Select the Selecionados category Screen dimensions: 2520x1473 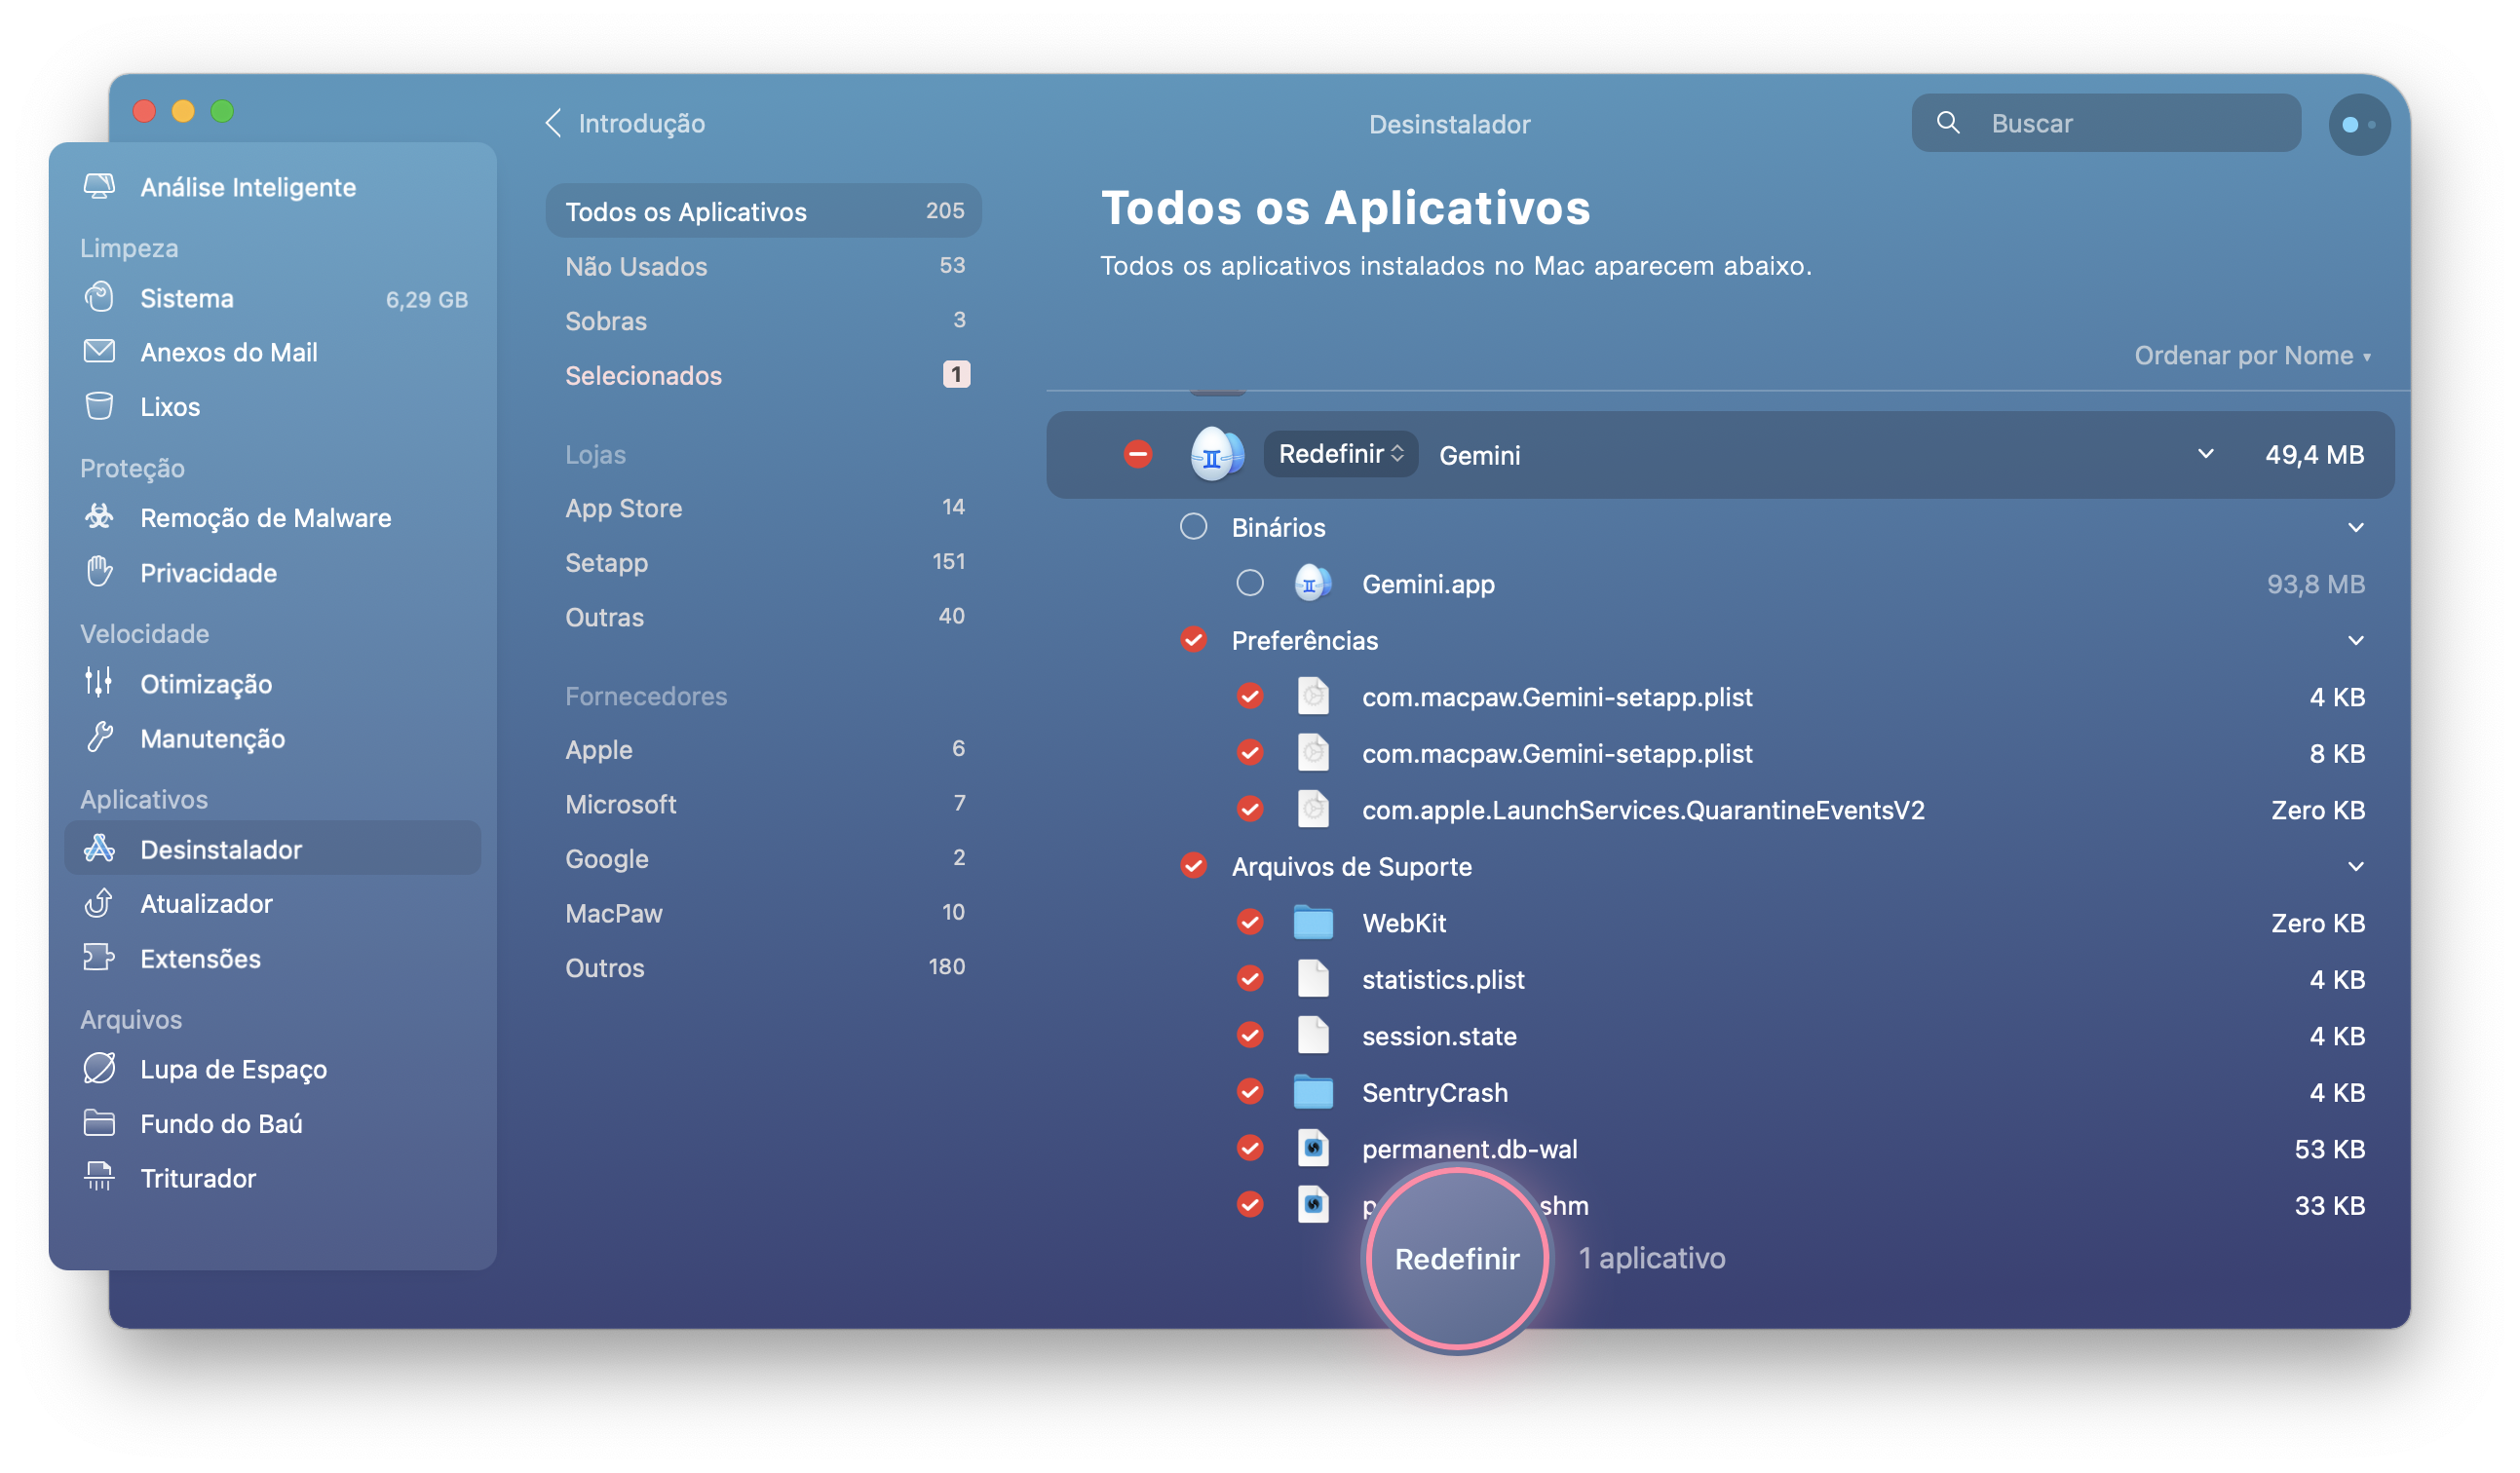[x=763, y=375]
